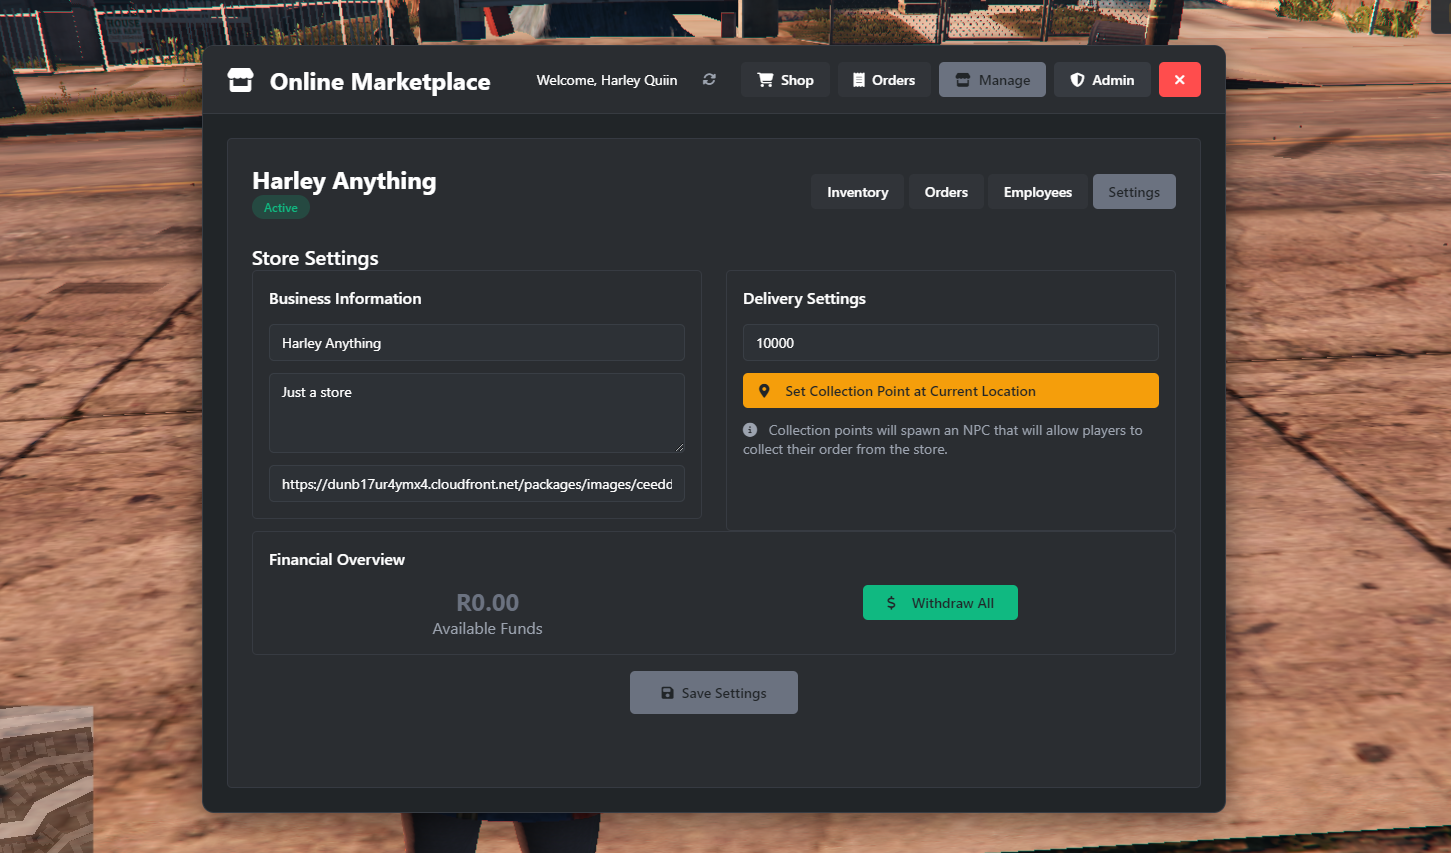1451x853 pixels.
Task: Open the Employees tab
Action: pos(1037,192)
